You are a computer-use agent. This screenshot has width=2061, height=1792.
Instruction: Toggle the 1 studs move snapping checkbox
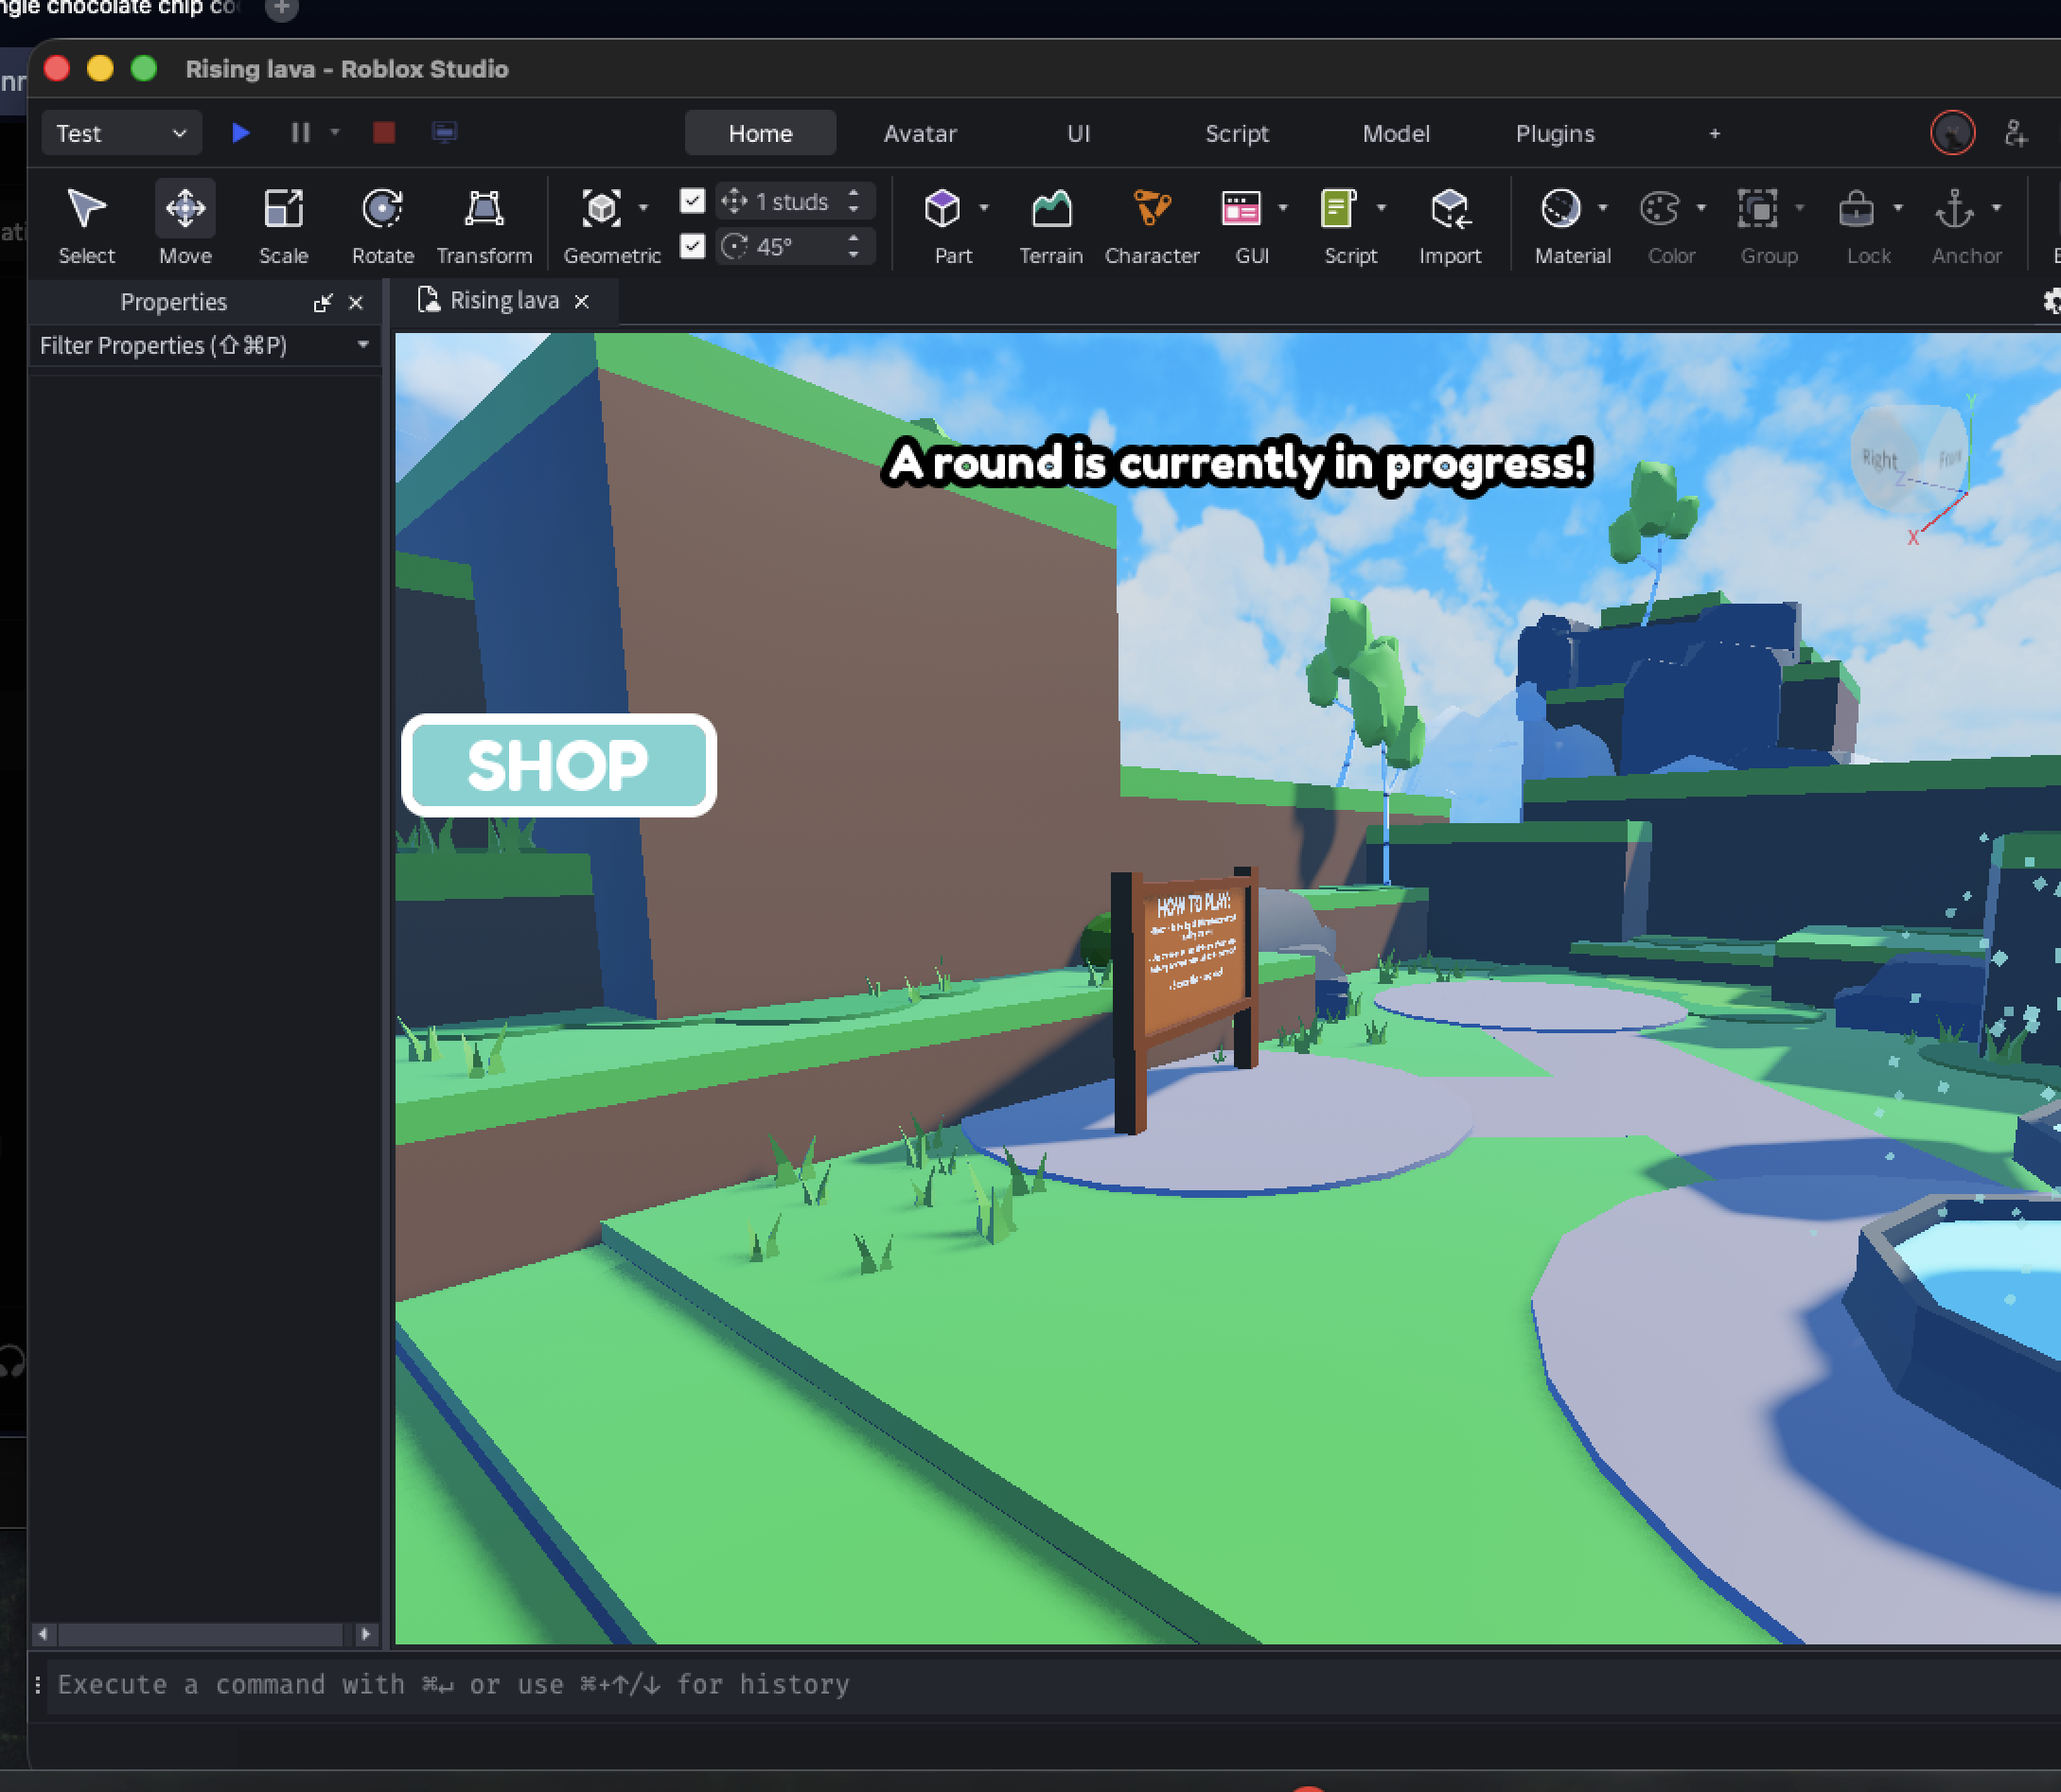692,201
